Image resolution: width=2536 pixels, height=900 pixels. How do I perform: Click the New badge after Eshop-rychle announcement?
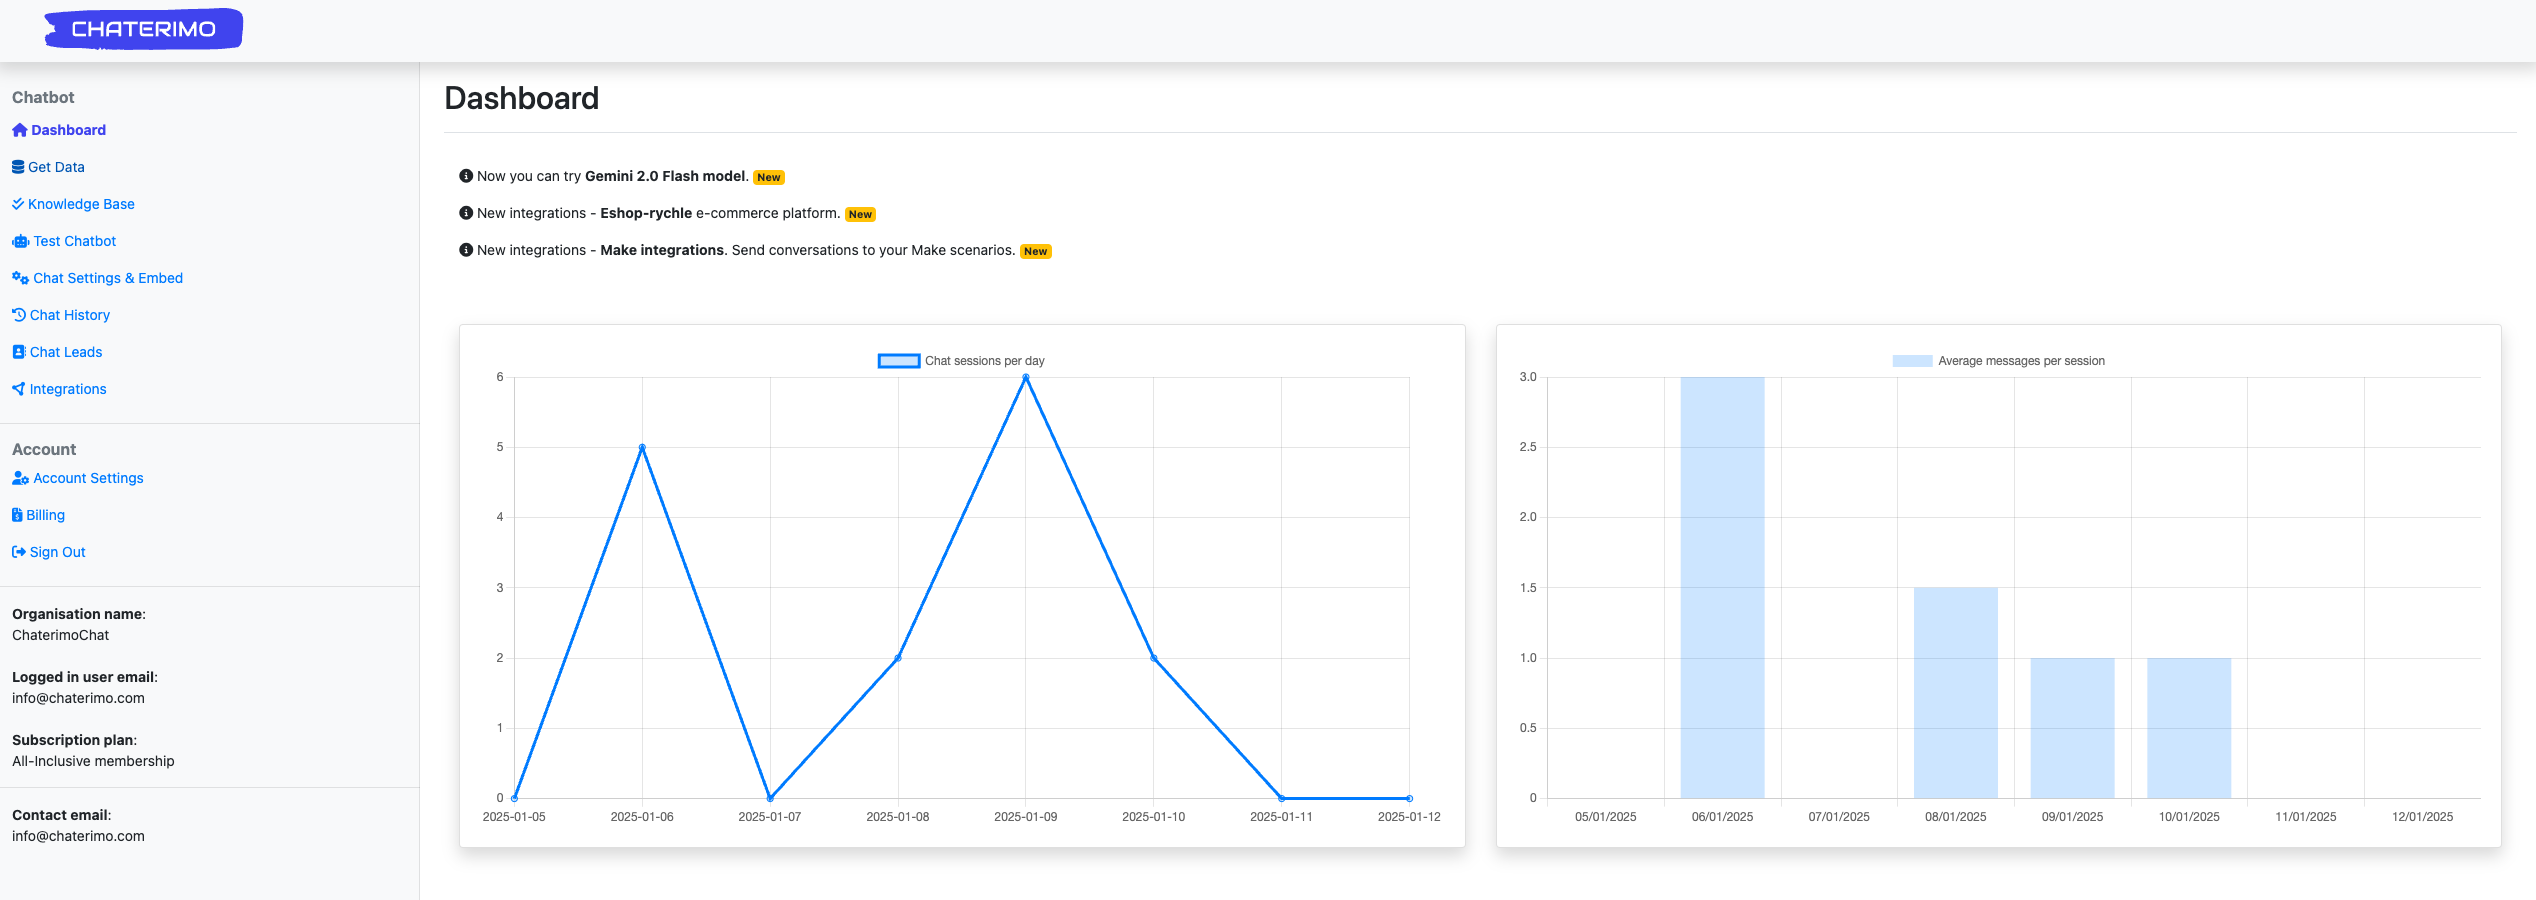click(860, 214)
